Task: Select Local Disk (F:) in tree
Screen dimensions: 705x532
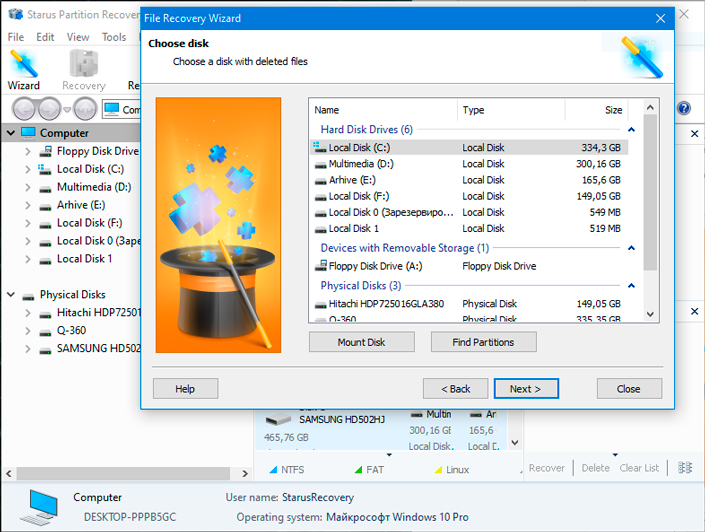Action: pyautogui.click(x=89, y=223)
